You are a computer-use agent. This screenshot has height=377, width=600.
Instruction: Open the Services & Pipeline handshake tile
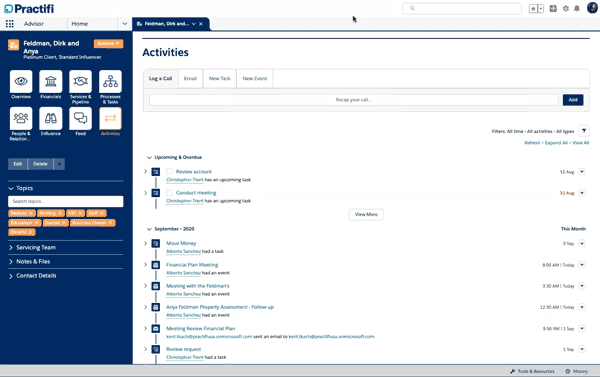pyautogui.click(x=80, y=81)
